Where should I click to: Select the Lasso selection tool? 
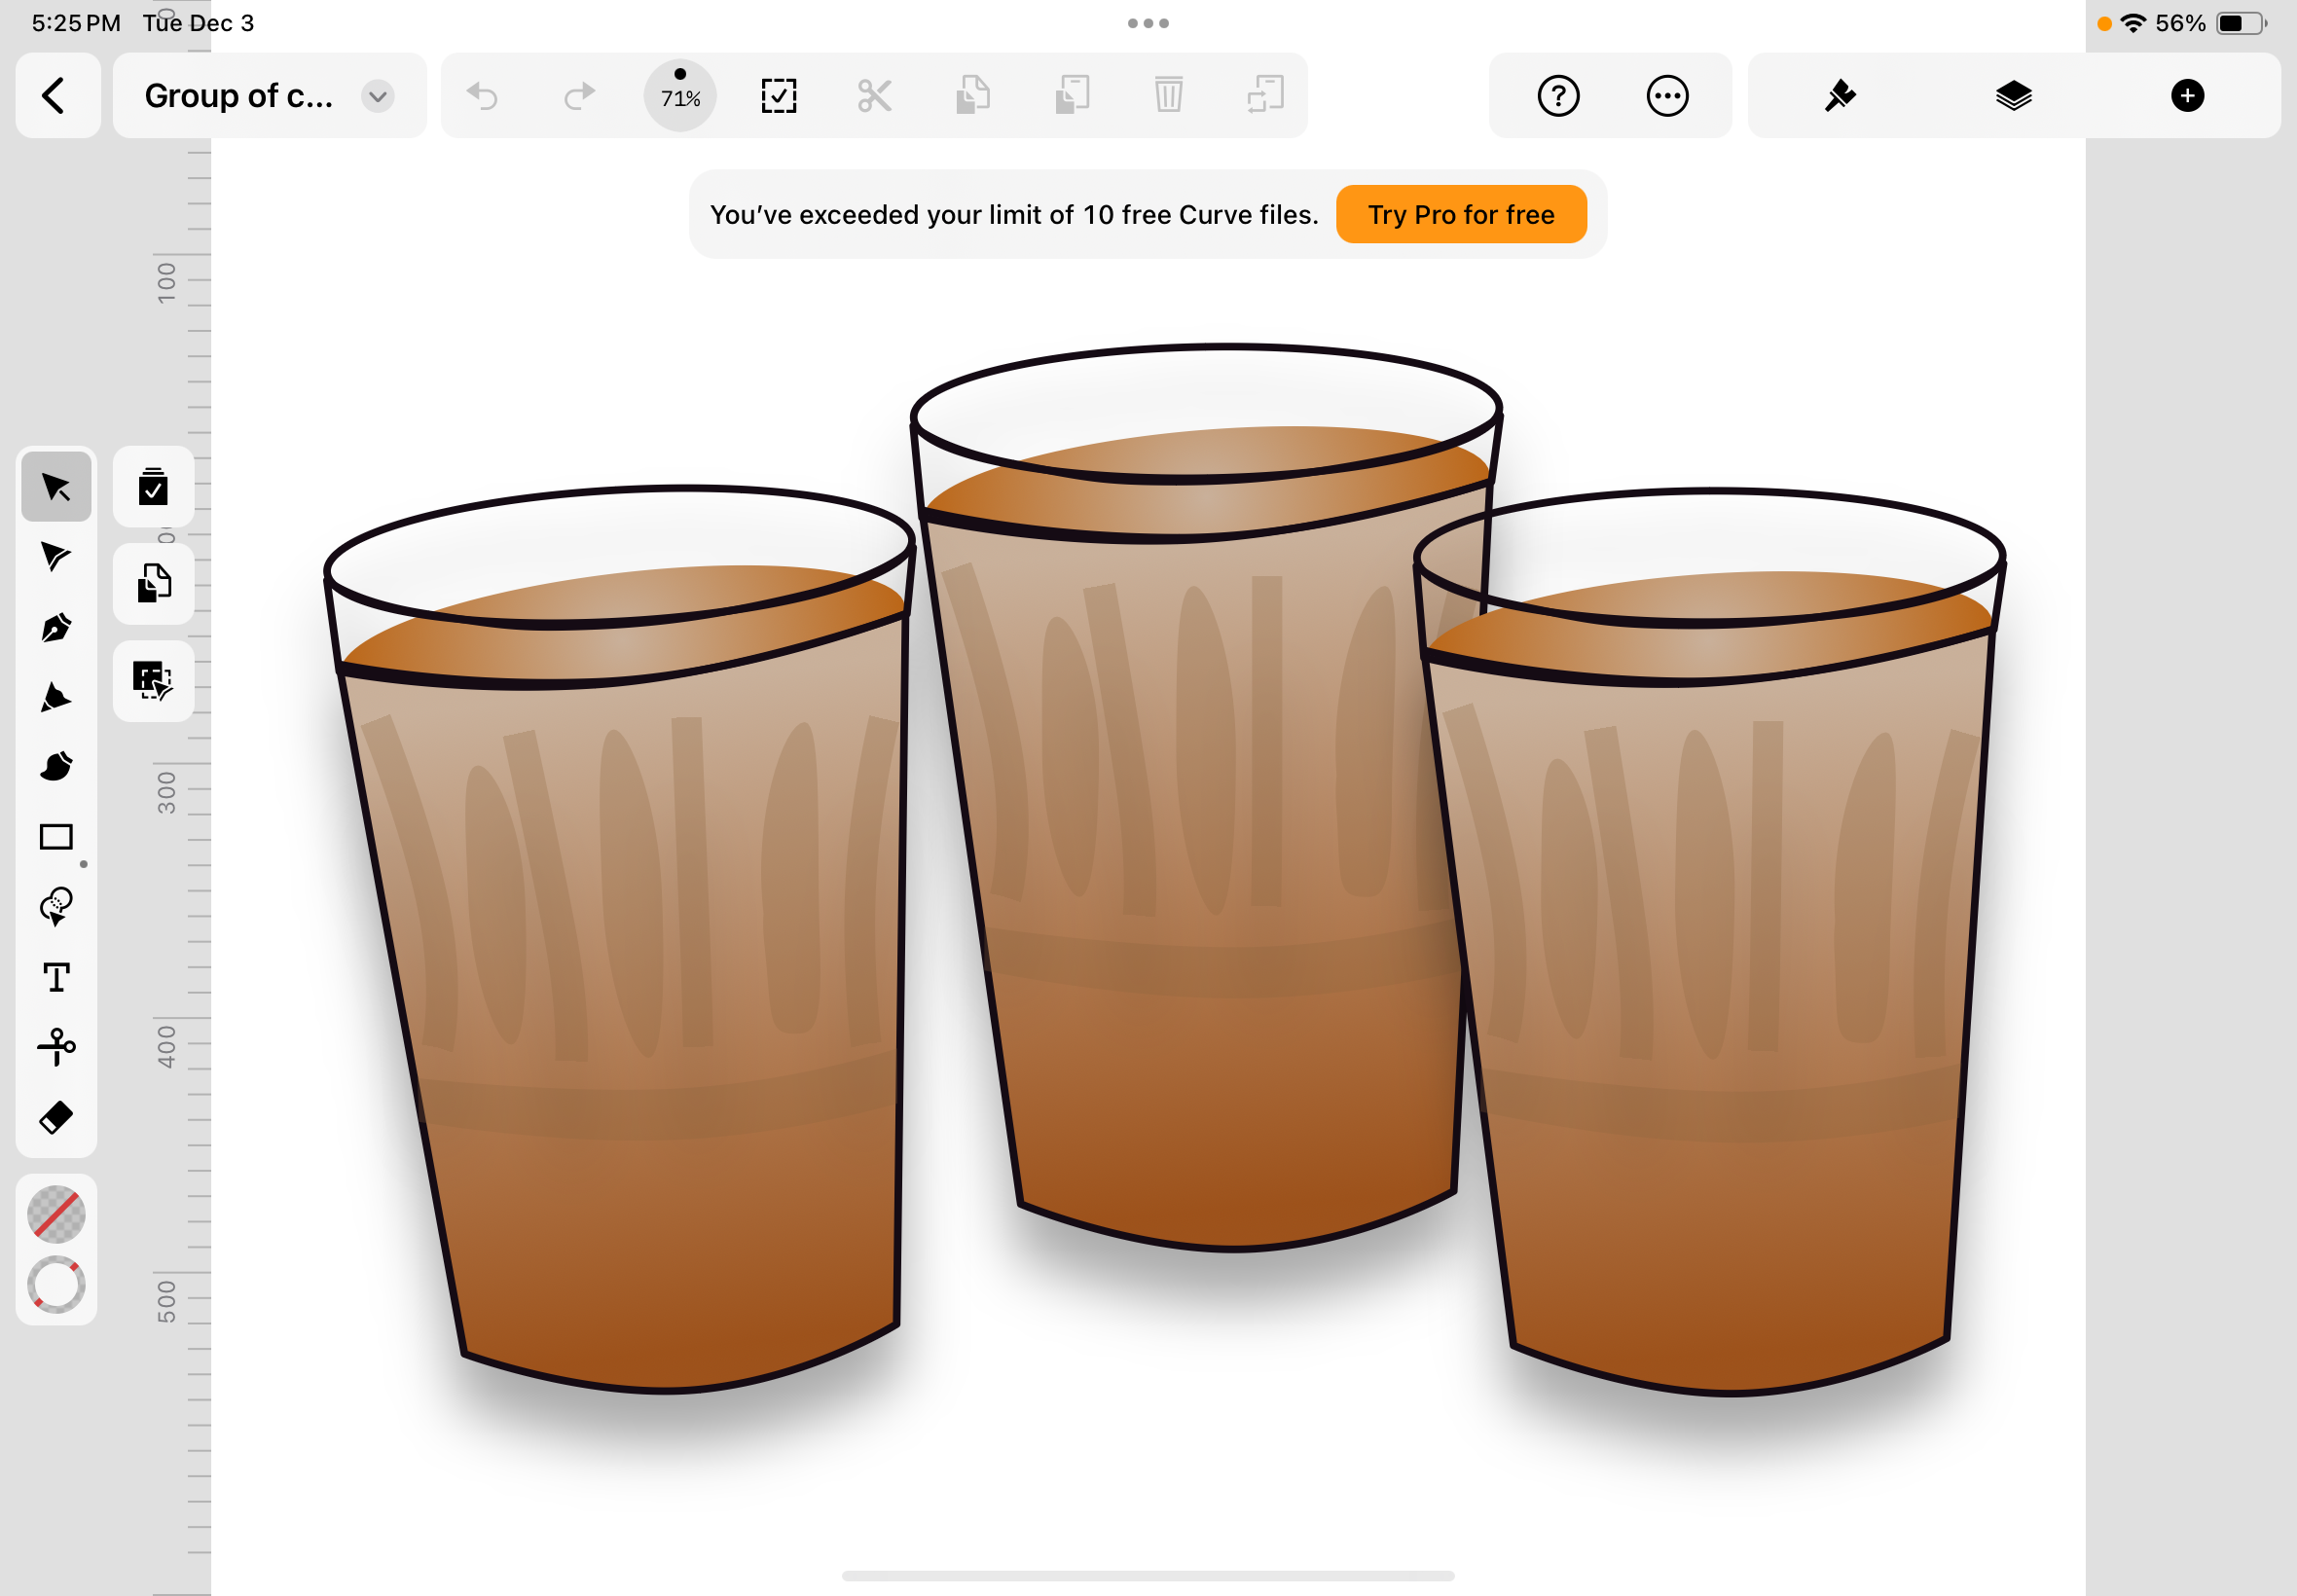[56, 907]
